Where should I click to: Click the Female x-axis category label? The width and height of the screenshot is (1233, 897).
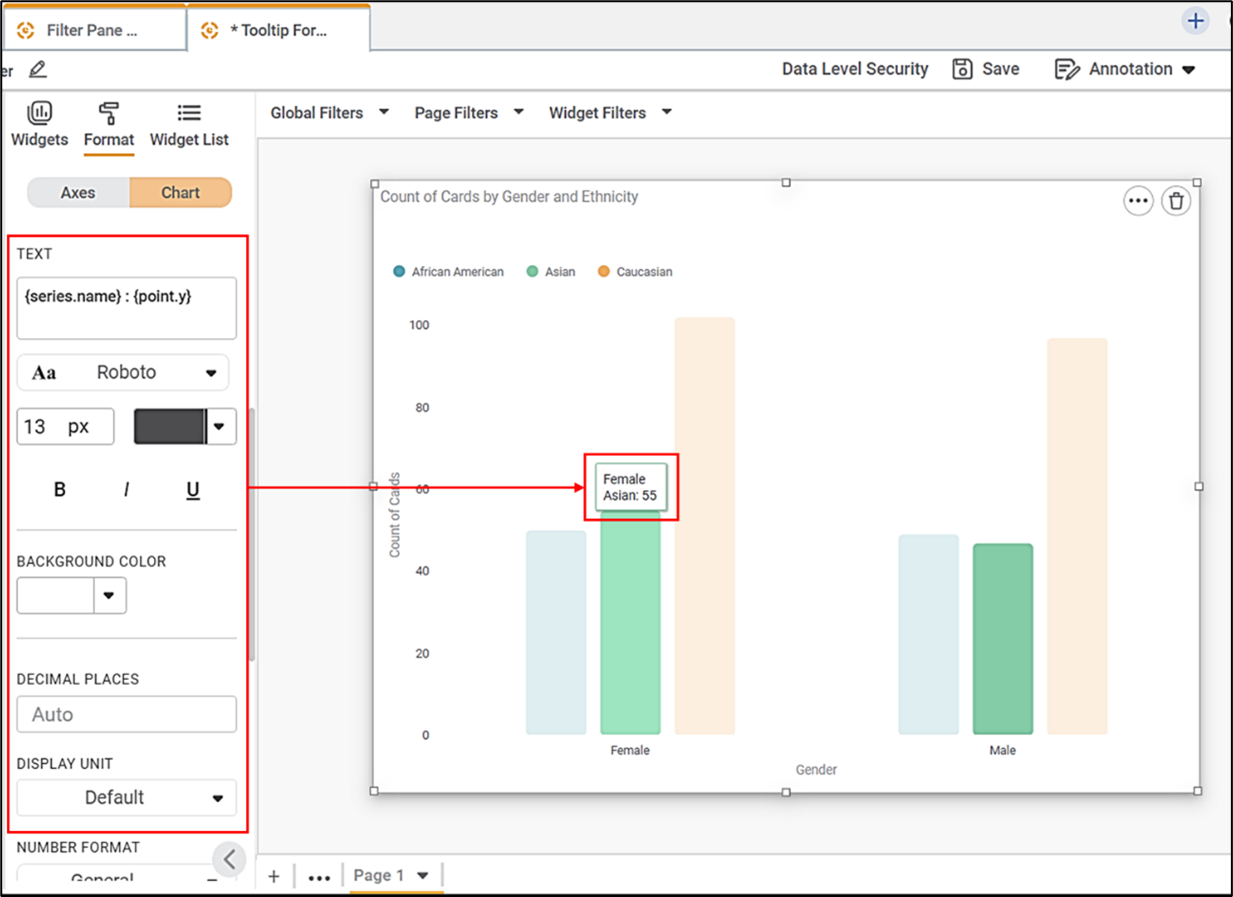coord(630,750)
